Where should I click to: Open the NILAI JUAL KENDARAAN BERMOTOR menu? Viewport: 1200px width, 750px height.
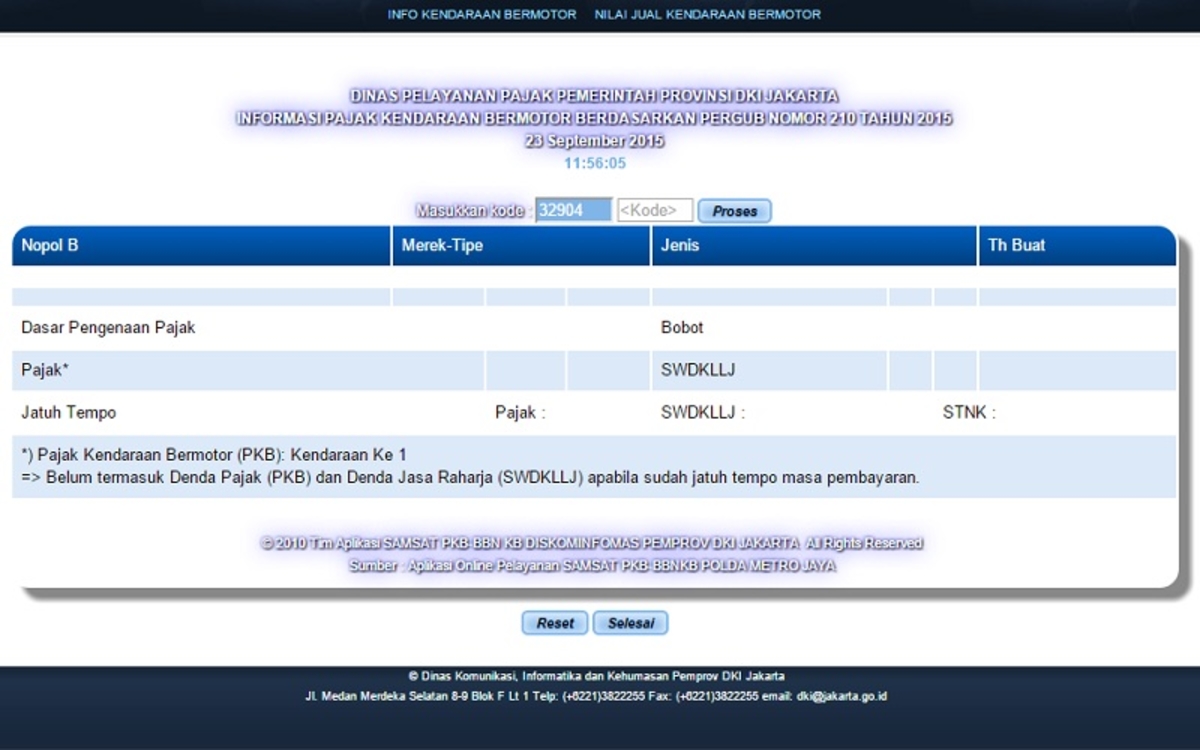coord(707,15)
